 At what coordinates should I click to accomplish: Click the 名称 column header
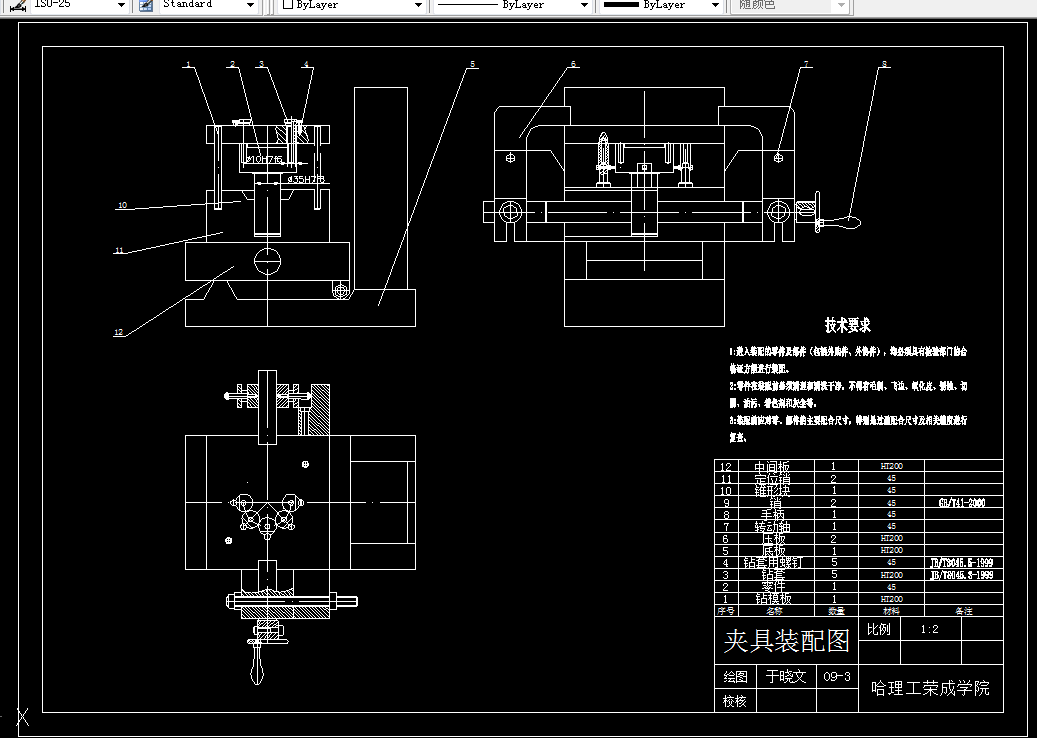click(774, 610)
